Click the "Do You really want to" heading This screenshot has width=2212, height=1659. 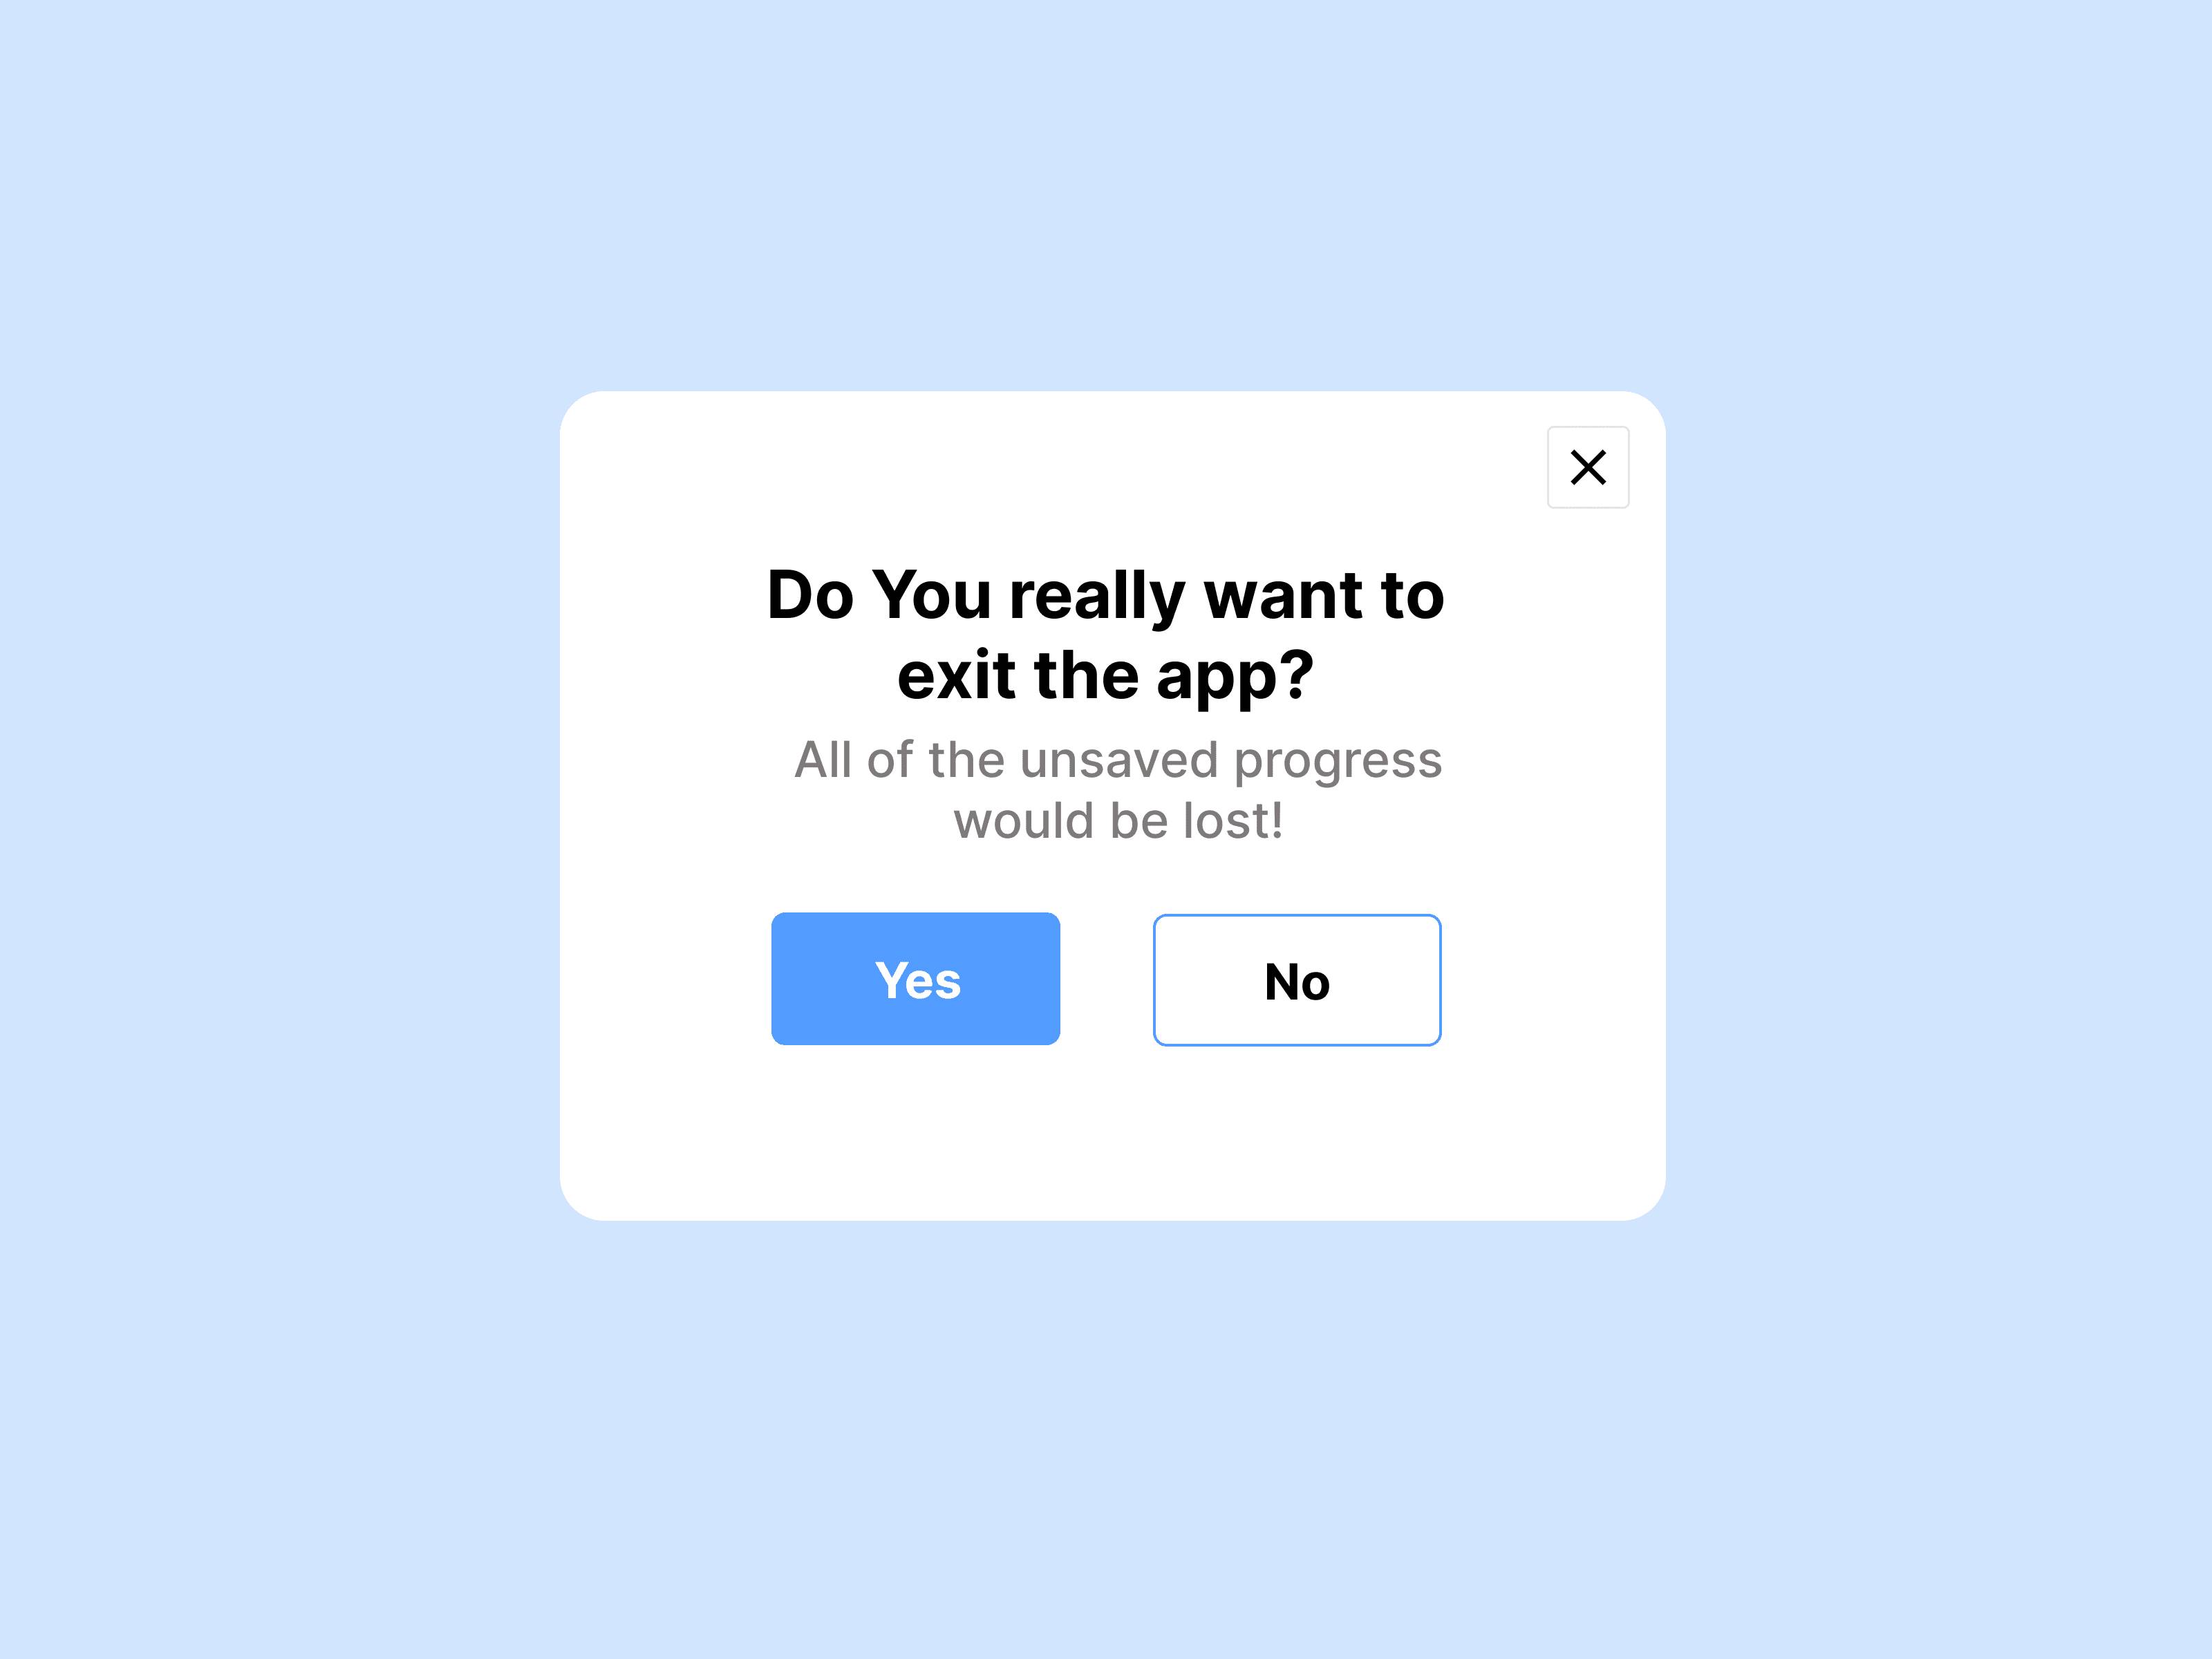tap(1105, 595)
